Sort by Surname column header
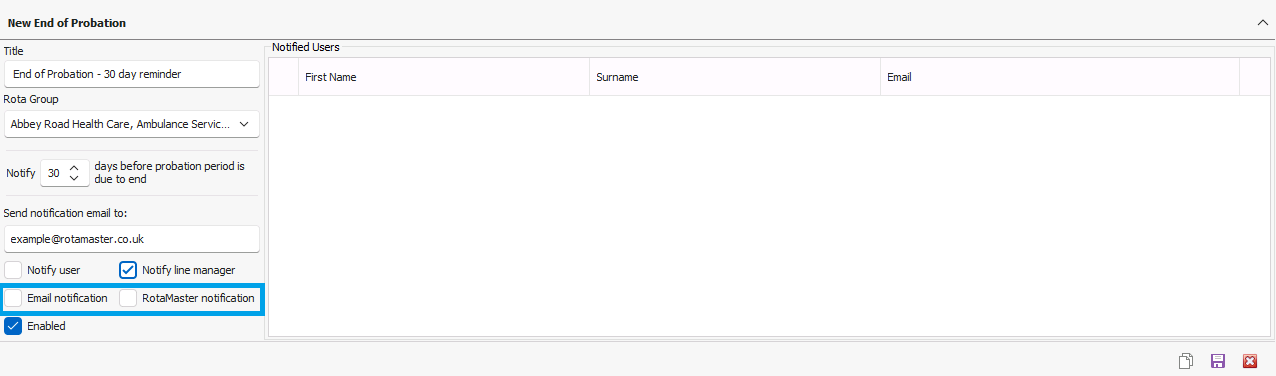This screenshot has width=1276, height=376. click(x=735, y=77)
